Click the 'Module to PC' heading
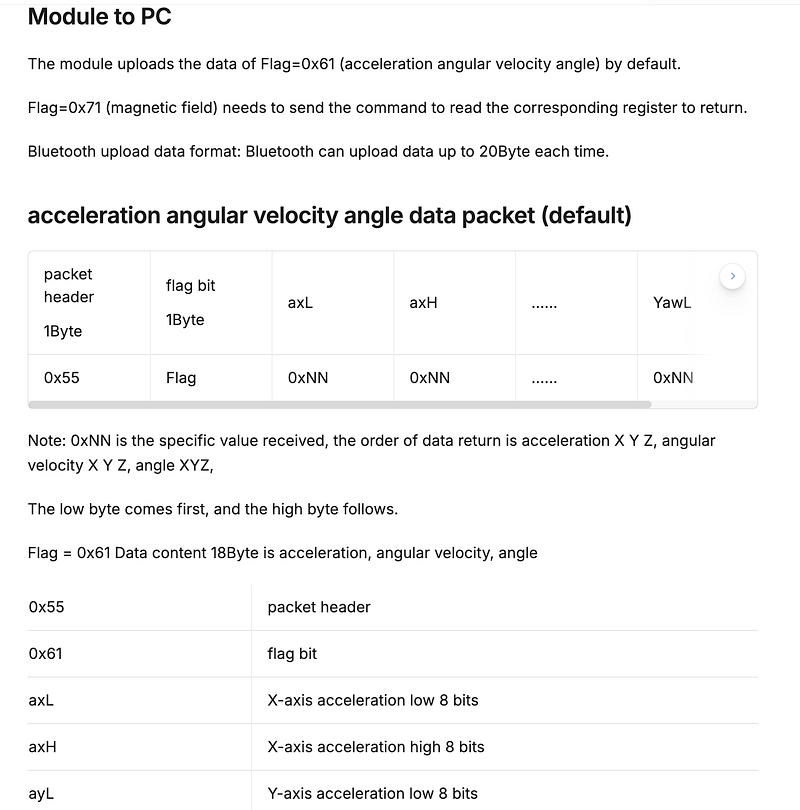800x810 pixels. coord(100,17)
